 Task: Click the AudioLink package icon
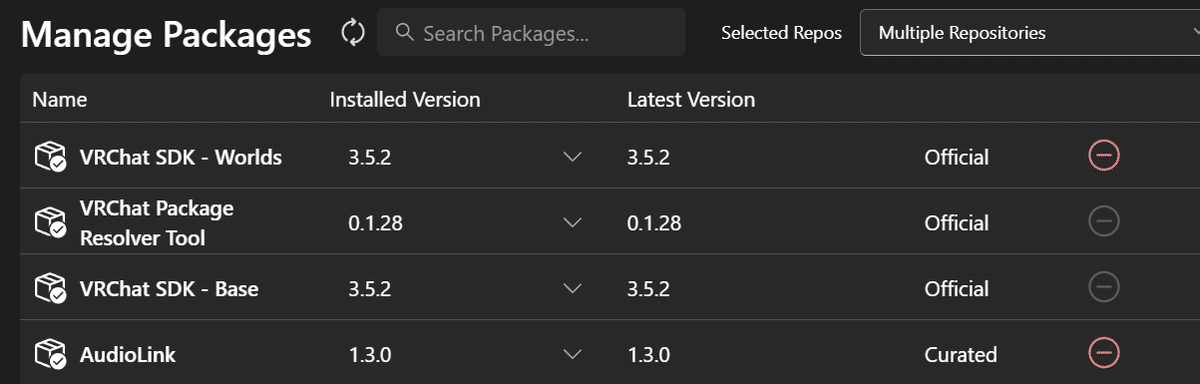[x=50, y=354]
